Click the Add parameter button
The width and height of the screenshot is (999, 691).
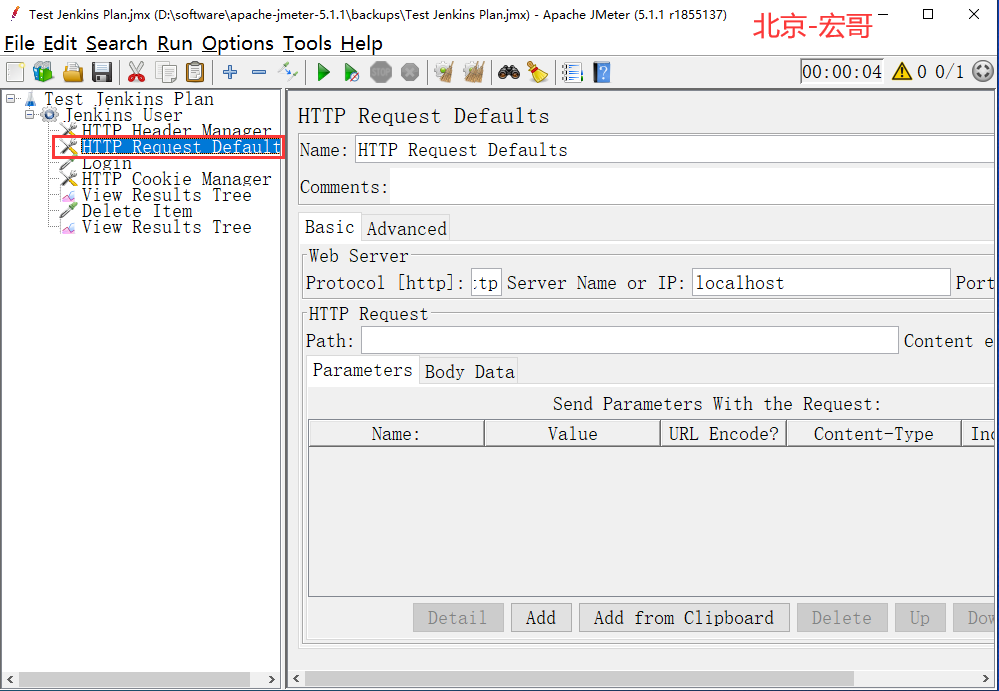coord(541,617)
